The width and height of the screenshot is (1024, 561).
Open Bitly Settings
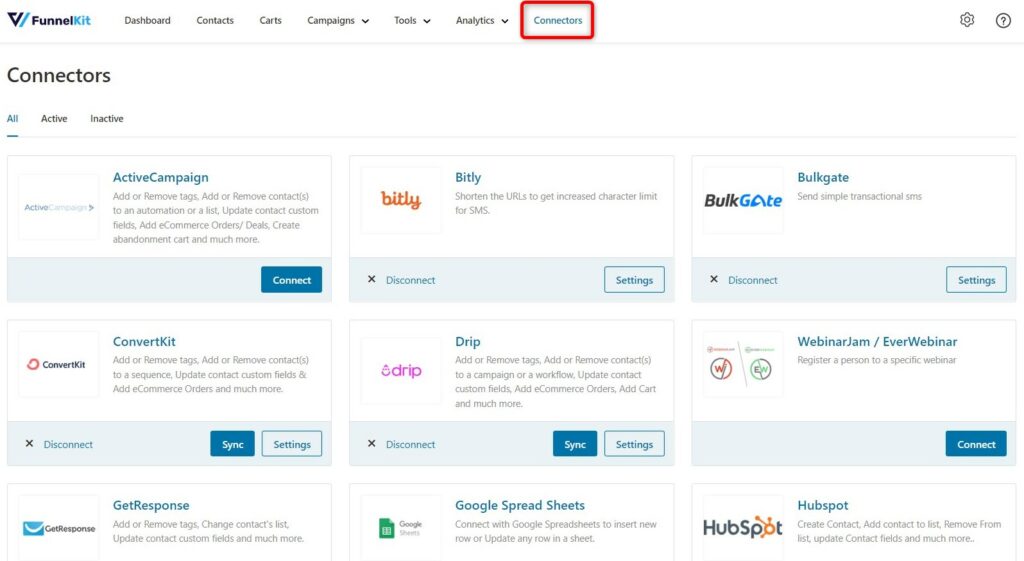[634, 280]
